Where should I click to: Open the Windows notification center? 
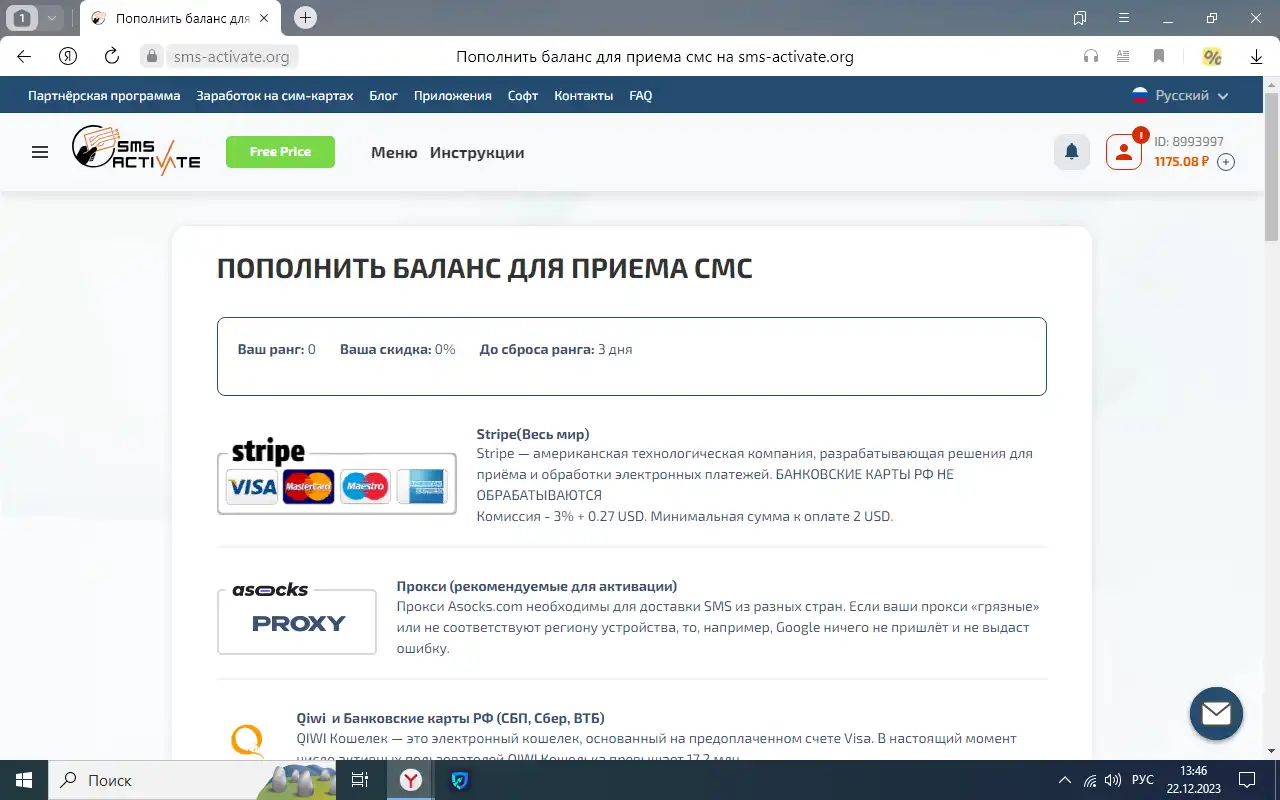1247,780
